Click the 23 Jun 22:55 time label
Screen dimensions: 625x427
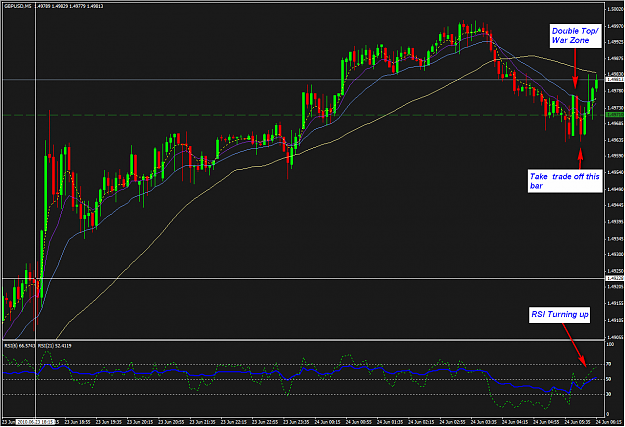[265, 422]
